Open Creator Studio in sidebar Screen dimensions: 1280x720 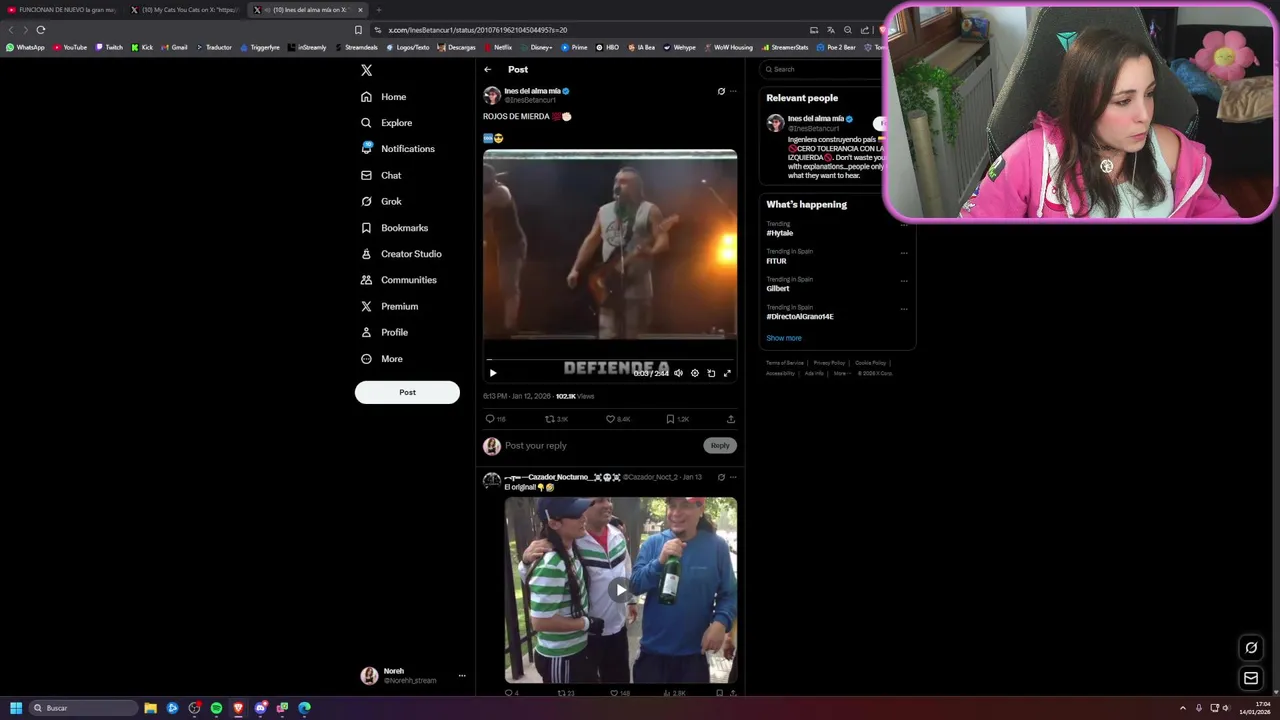click(401, 254)
